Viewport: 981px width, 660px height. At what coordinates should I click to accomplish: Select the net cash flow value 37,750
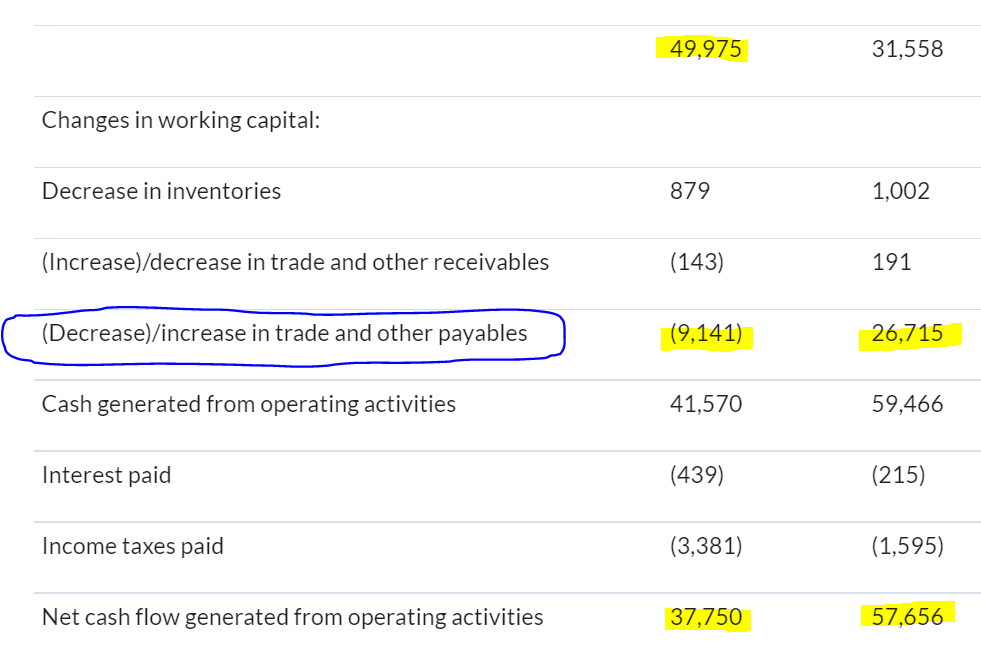pos(706,617)
